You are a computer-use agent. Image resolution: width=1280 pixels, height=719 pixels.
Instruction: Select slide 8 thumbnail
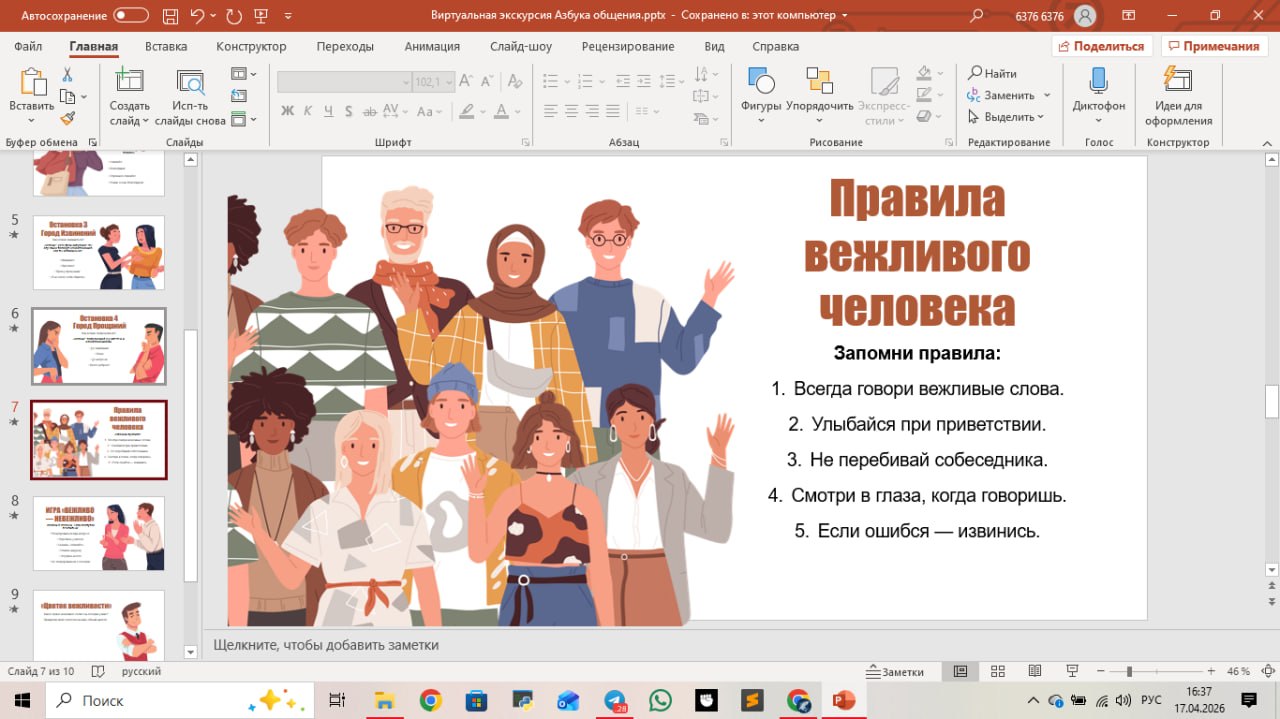(99, 533)
